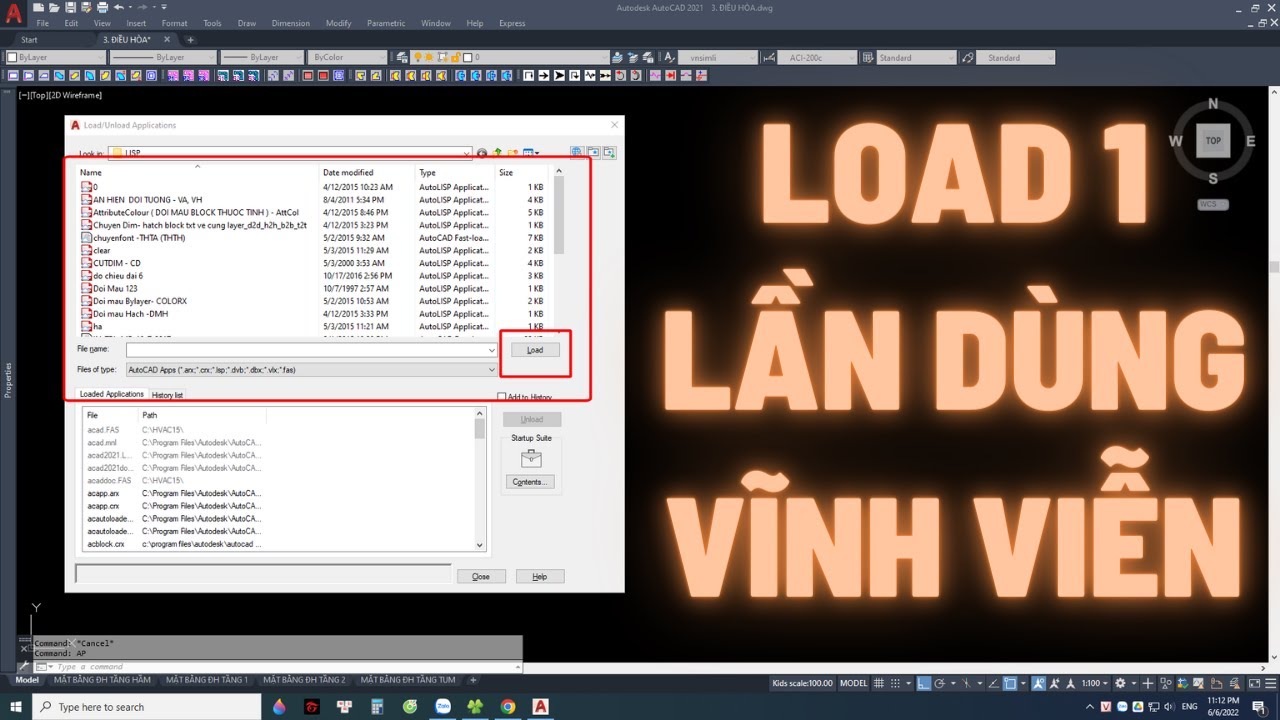Switch to MẶT BẰNG ĐH TẦNG TUM layout tab
Image resolution: width=1280 pixels, height=720 pixels.
(x=407, y=680)
